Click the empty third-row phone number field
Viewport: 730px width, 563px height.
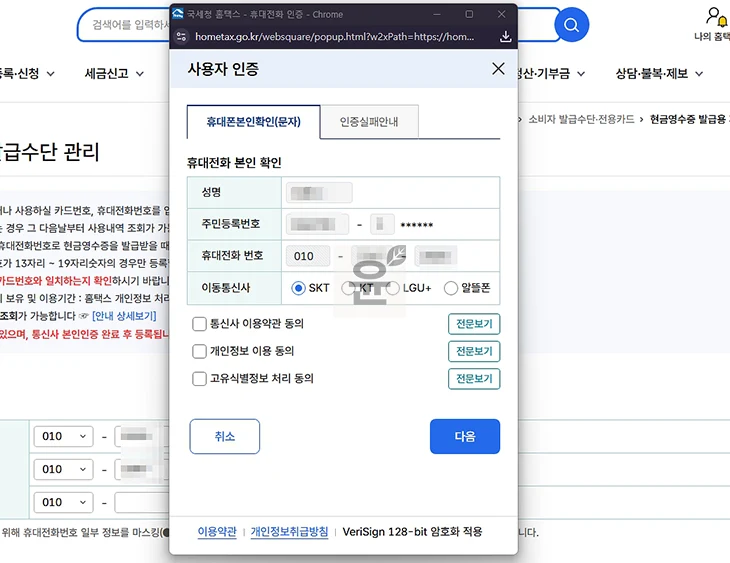(142, 502)
